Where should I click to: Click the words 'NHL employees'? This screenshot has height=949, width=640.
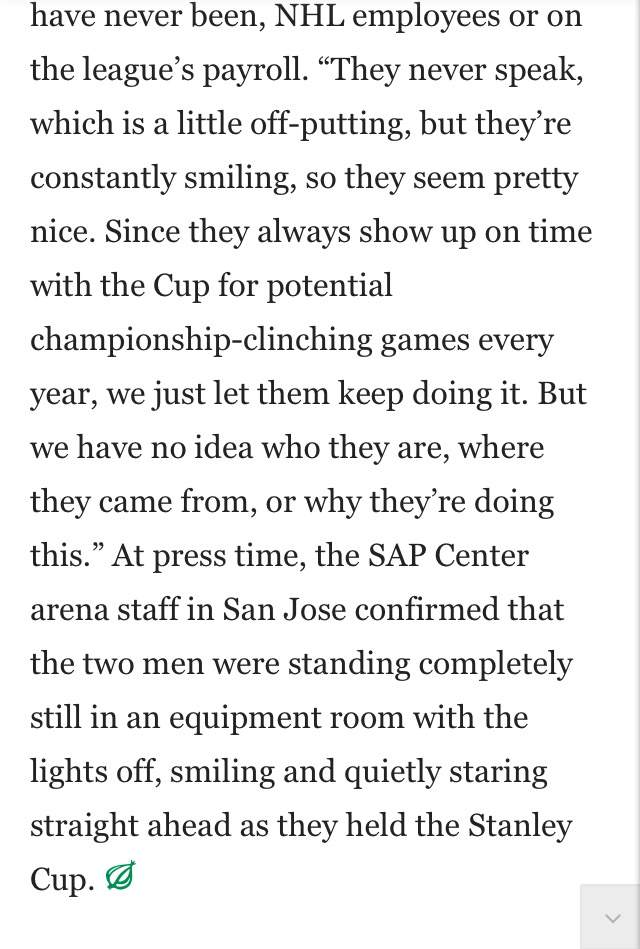point(387,16)
